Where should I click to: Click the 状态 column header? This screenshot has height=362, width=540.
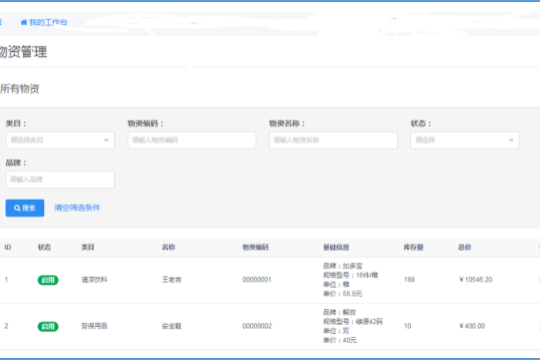[44, 247]
